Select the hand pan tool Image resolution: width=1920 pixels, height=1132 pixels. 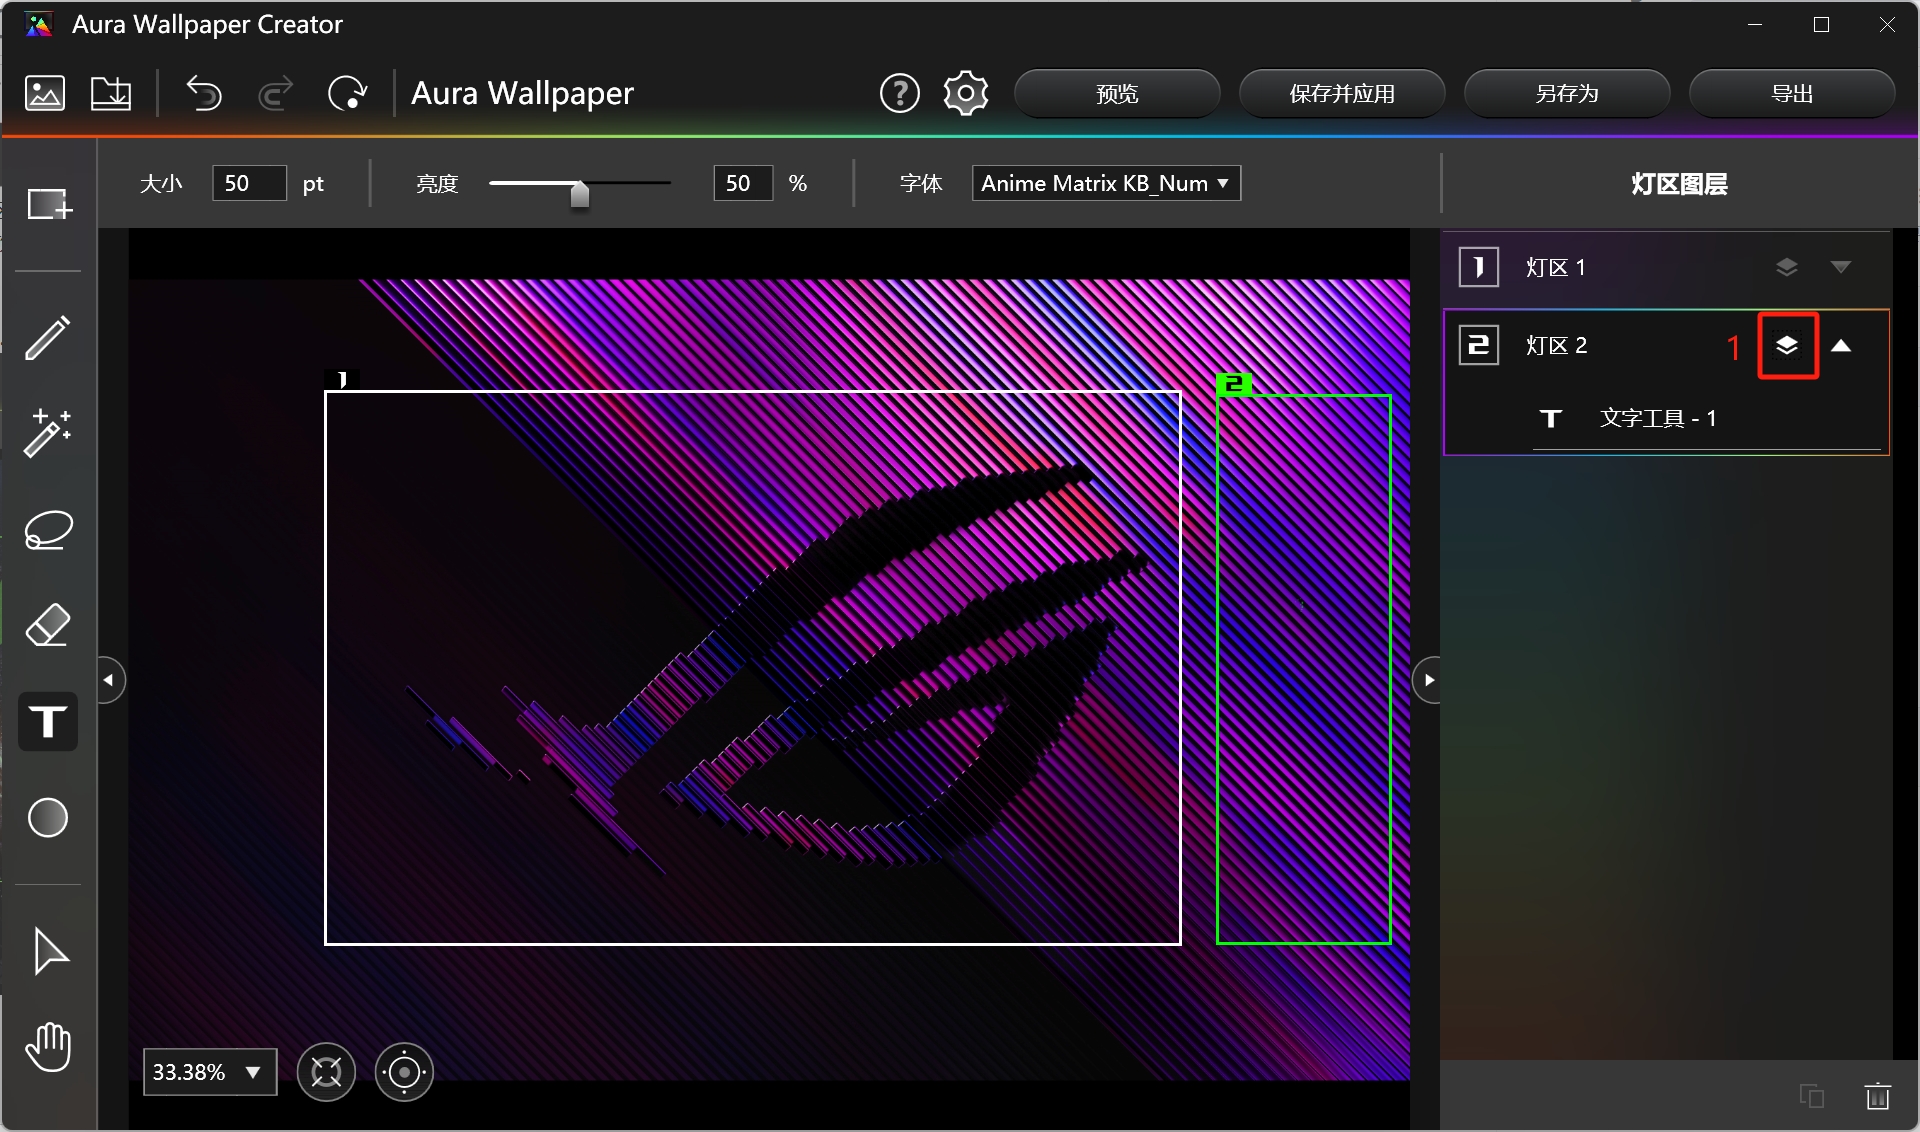point(48,1047)
